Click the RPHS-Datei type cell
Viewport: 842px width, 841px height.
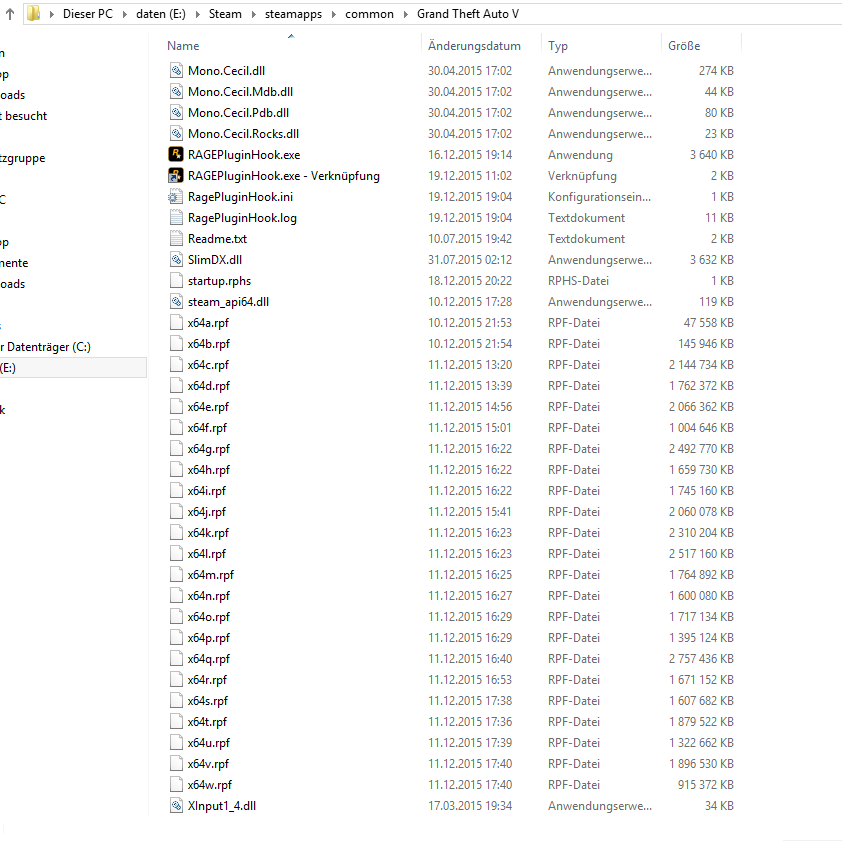[578, 280]
